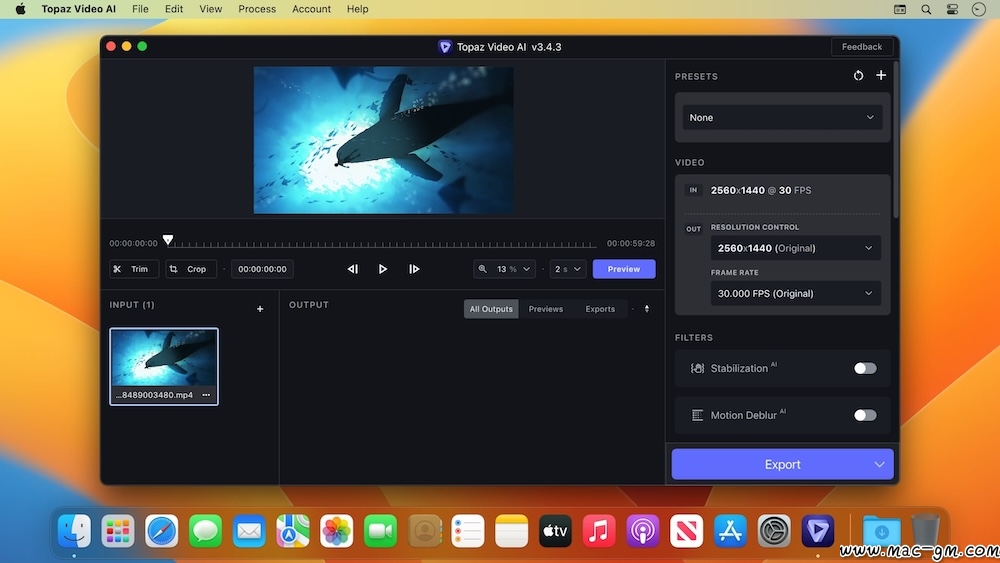Click the Trim button
The image size is (1000, 563).
133,269
